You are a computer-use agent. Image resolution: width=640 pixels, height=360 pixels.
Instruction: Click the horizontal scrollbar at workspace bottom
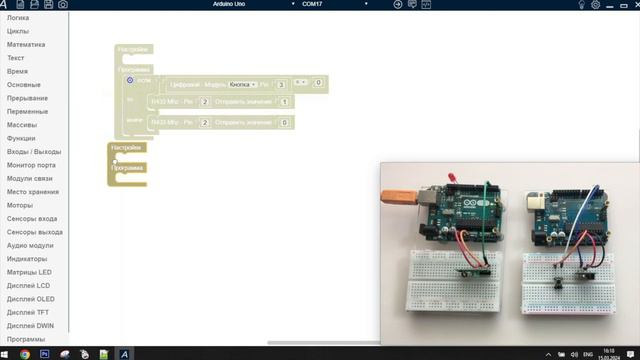[323, 343]
